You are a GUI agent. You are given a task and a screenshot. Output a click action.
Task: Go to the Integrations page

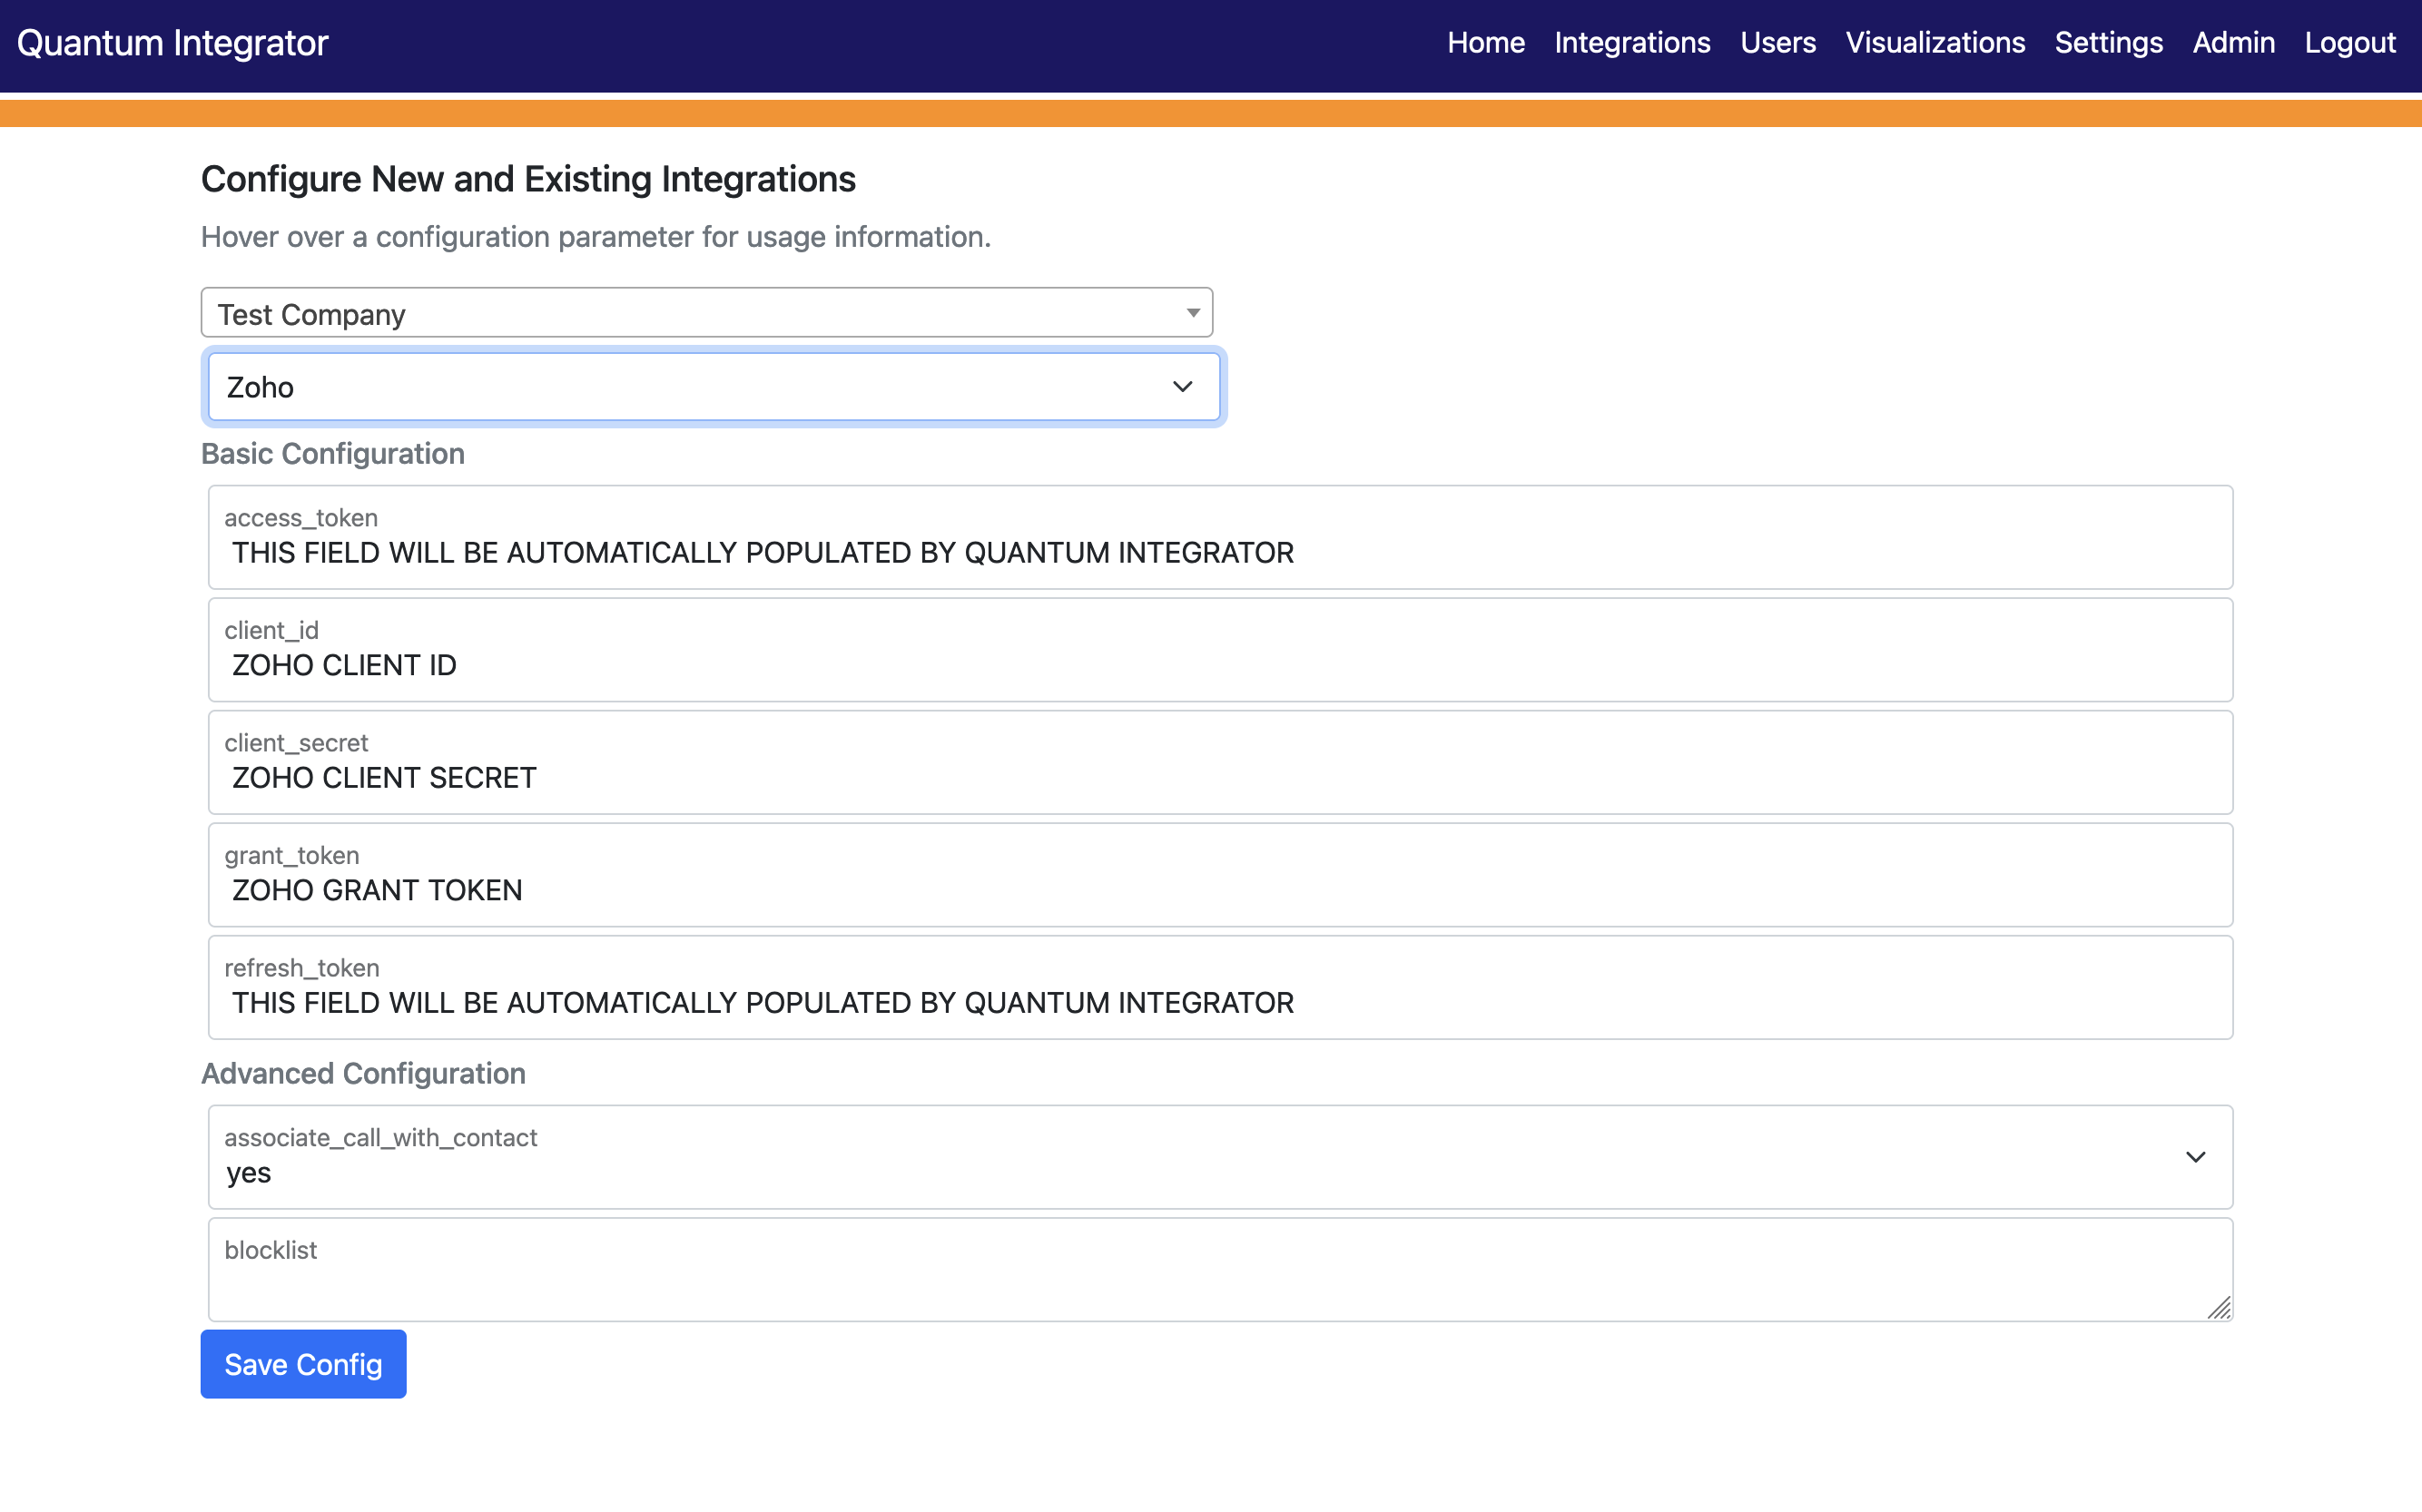point(1631,43)
